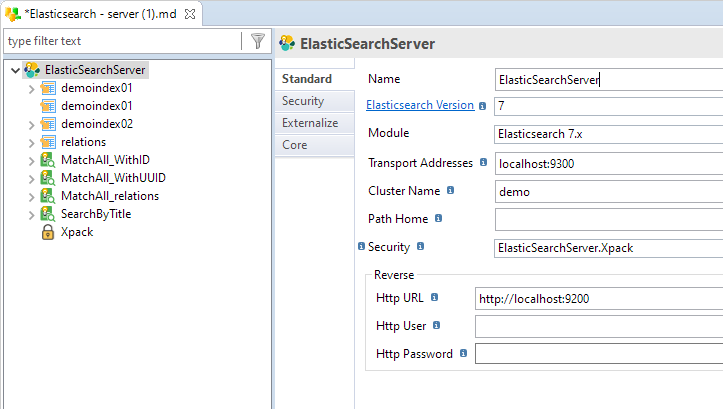Viewport: 723px width, 409px height.
Task: Click info icon next to Path Home
Action: tap(439, 218)
